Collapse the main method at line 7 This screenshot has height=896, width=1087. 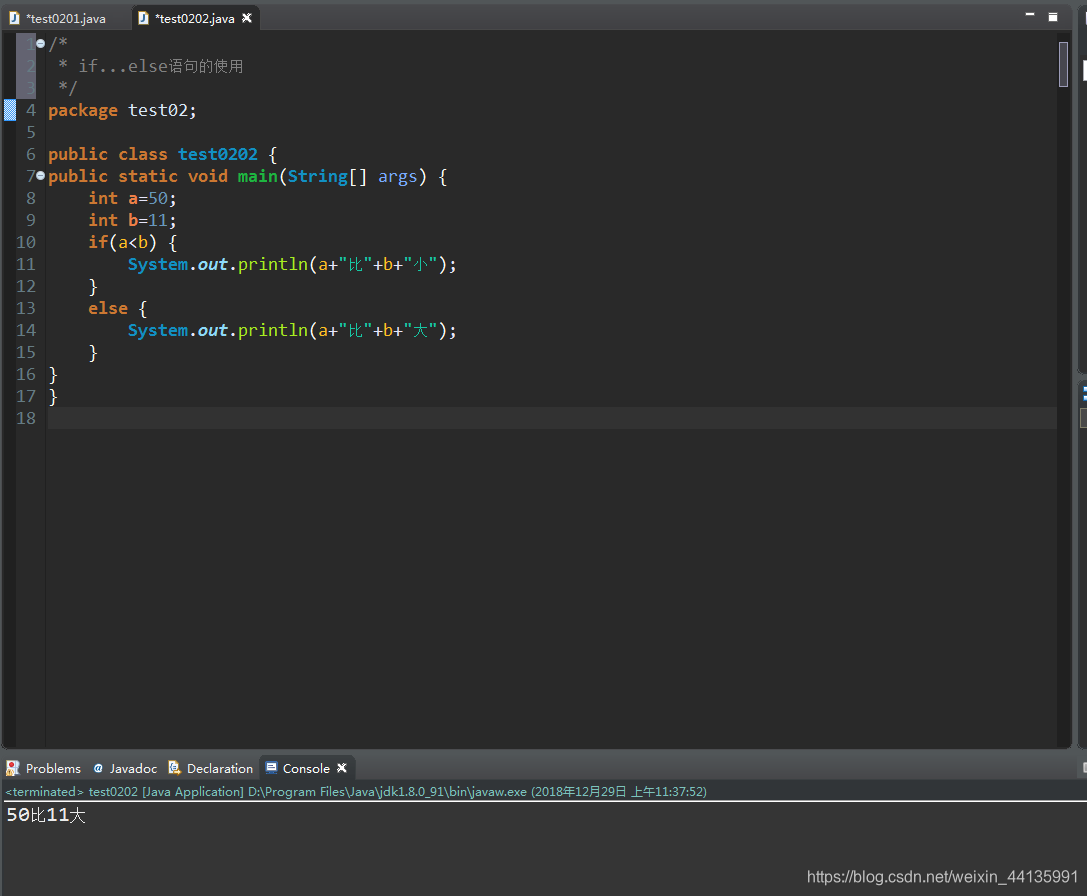(41, 176)
